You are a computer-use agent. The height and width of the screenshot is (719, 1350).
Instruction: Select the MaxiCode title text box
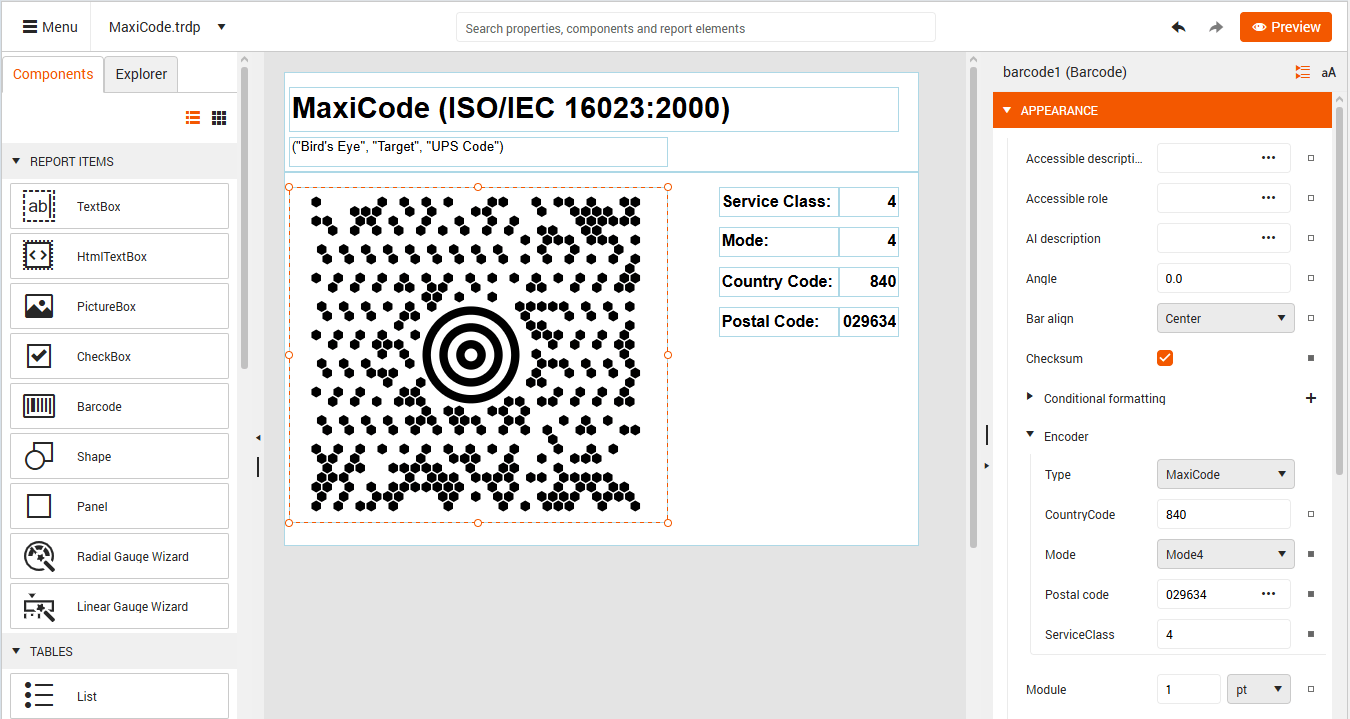593,109
